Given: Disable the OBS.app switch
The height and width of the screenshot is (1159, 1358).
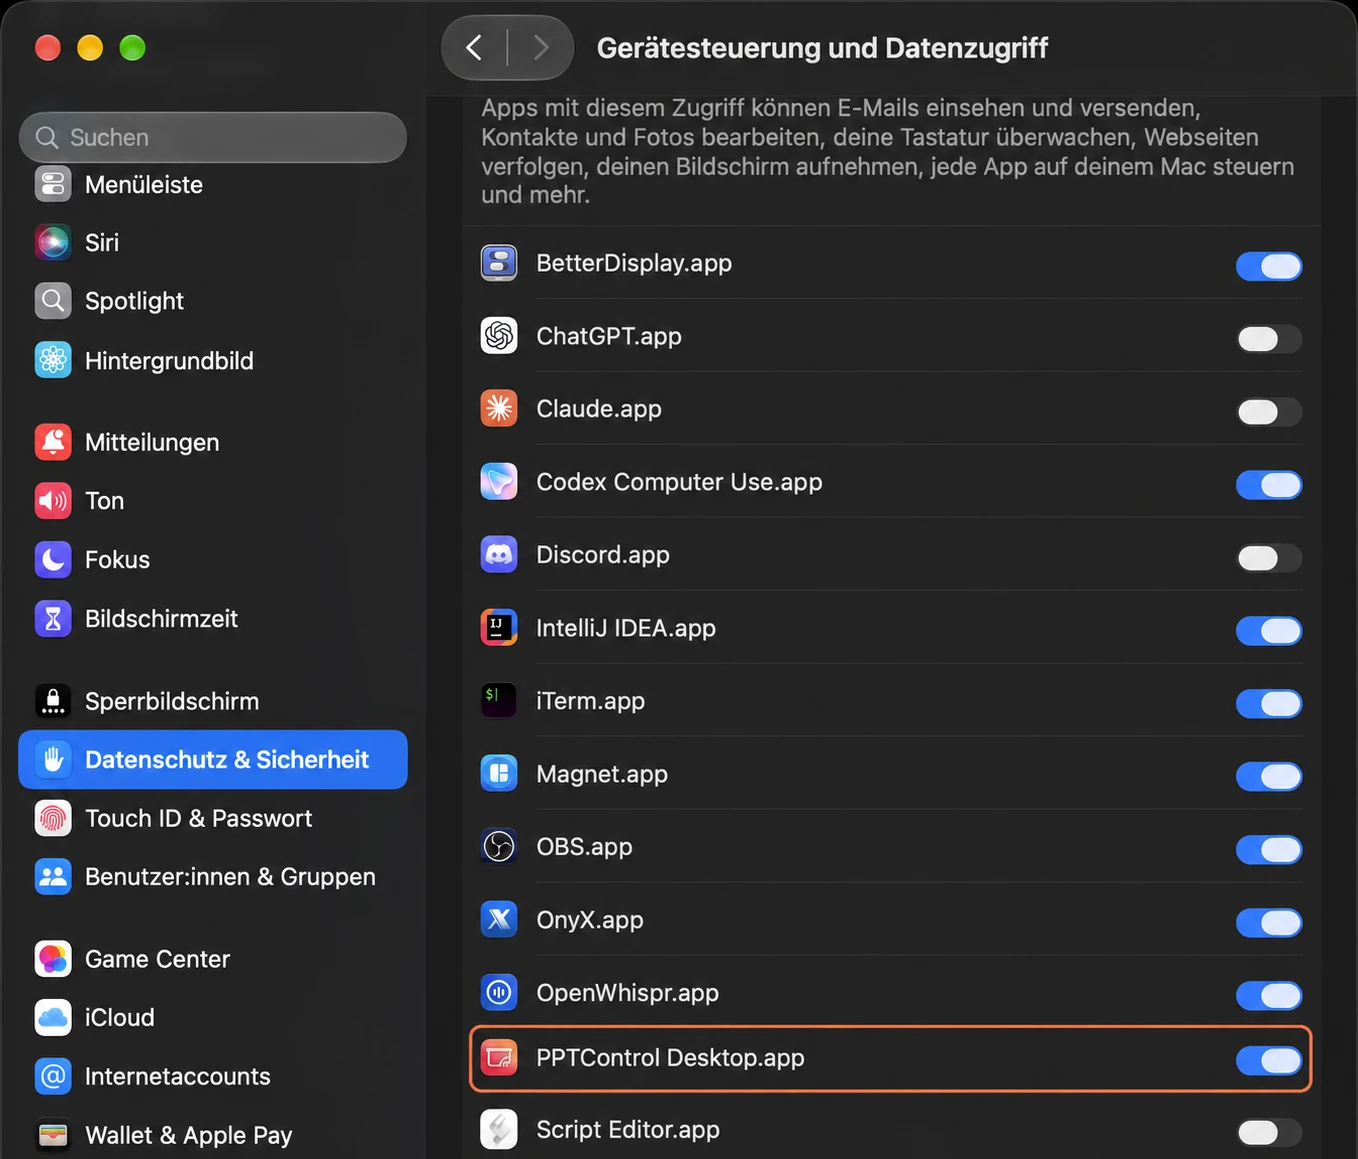Looking at the screenshot, I should click(x=1269, y=850).
